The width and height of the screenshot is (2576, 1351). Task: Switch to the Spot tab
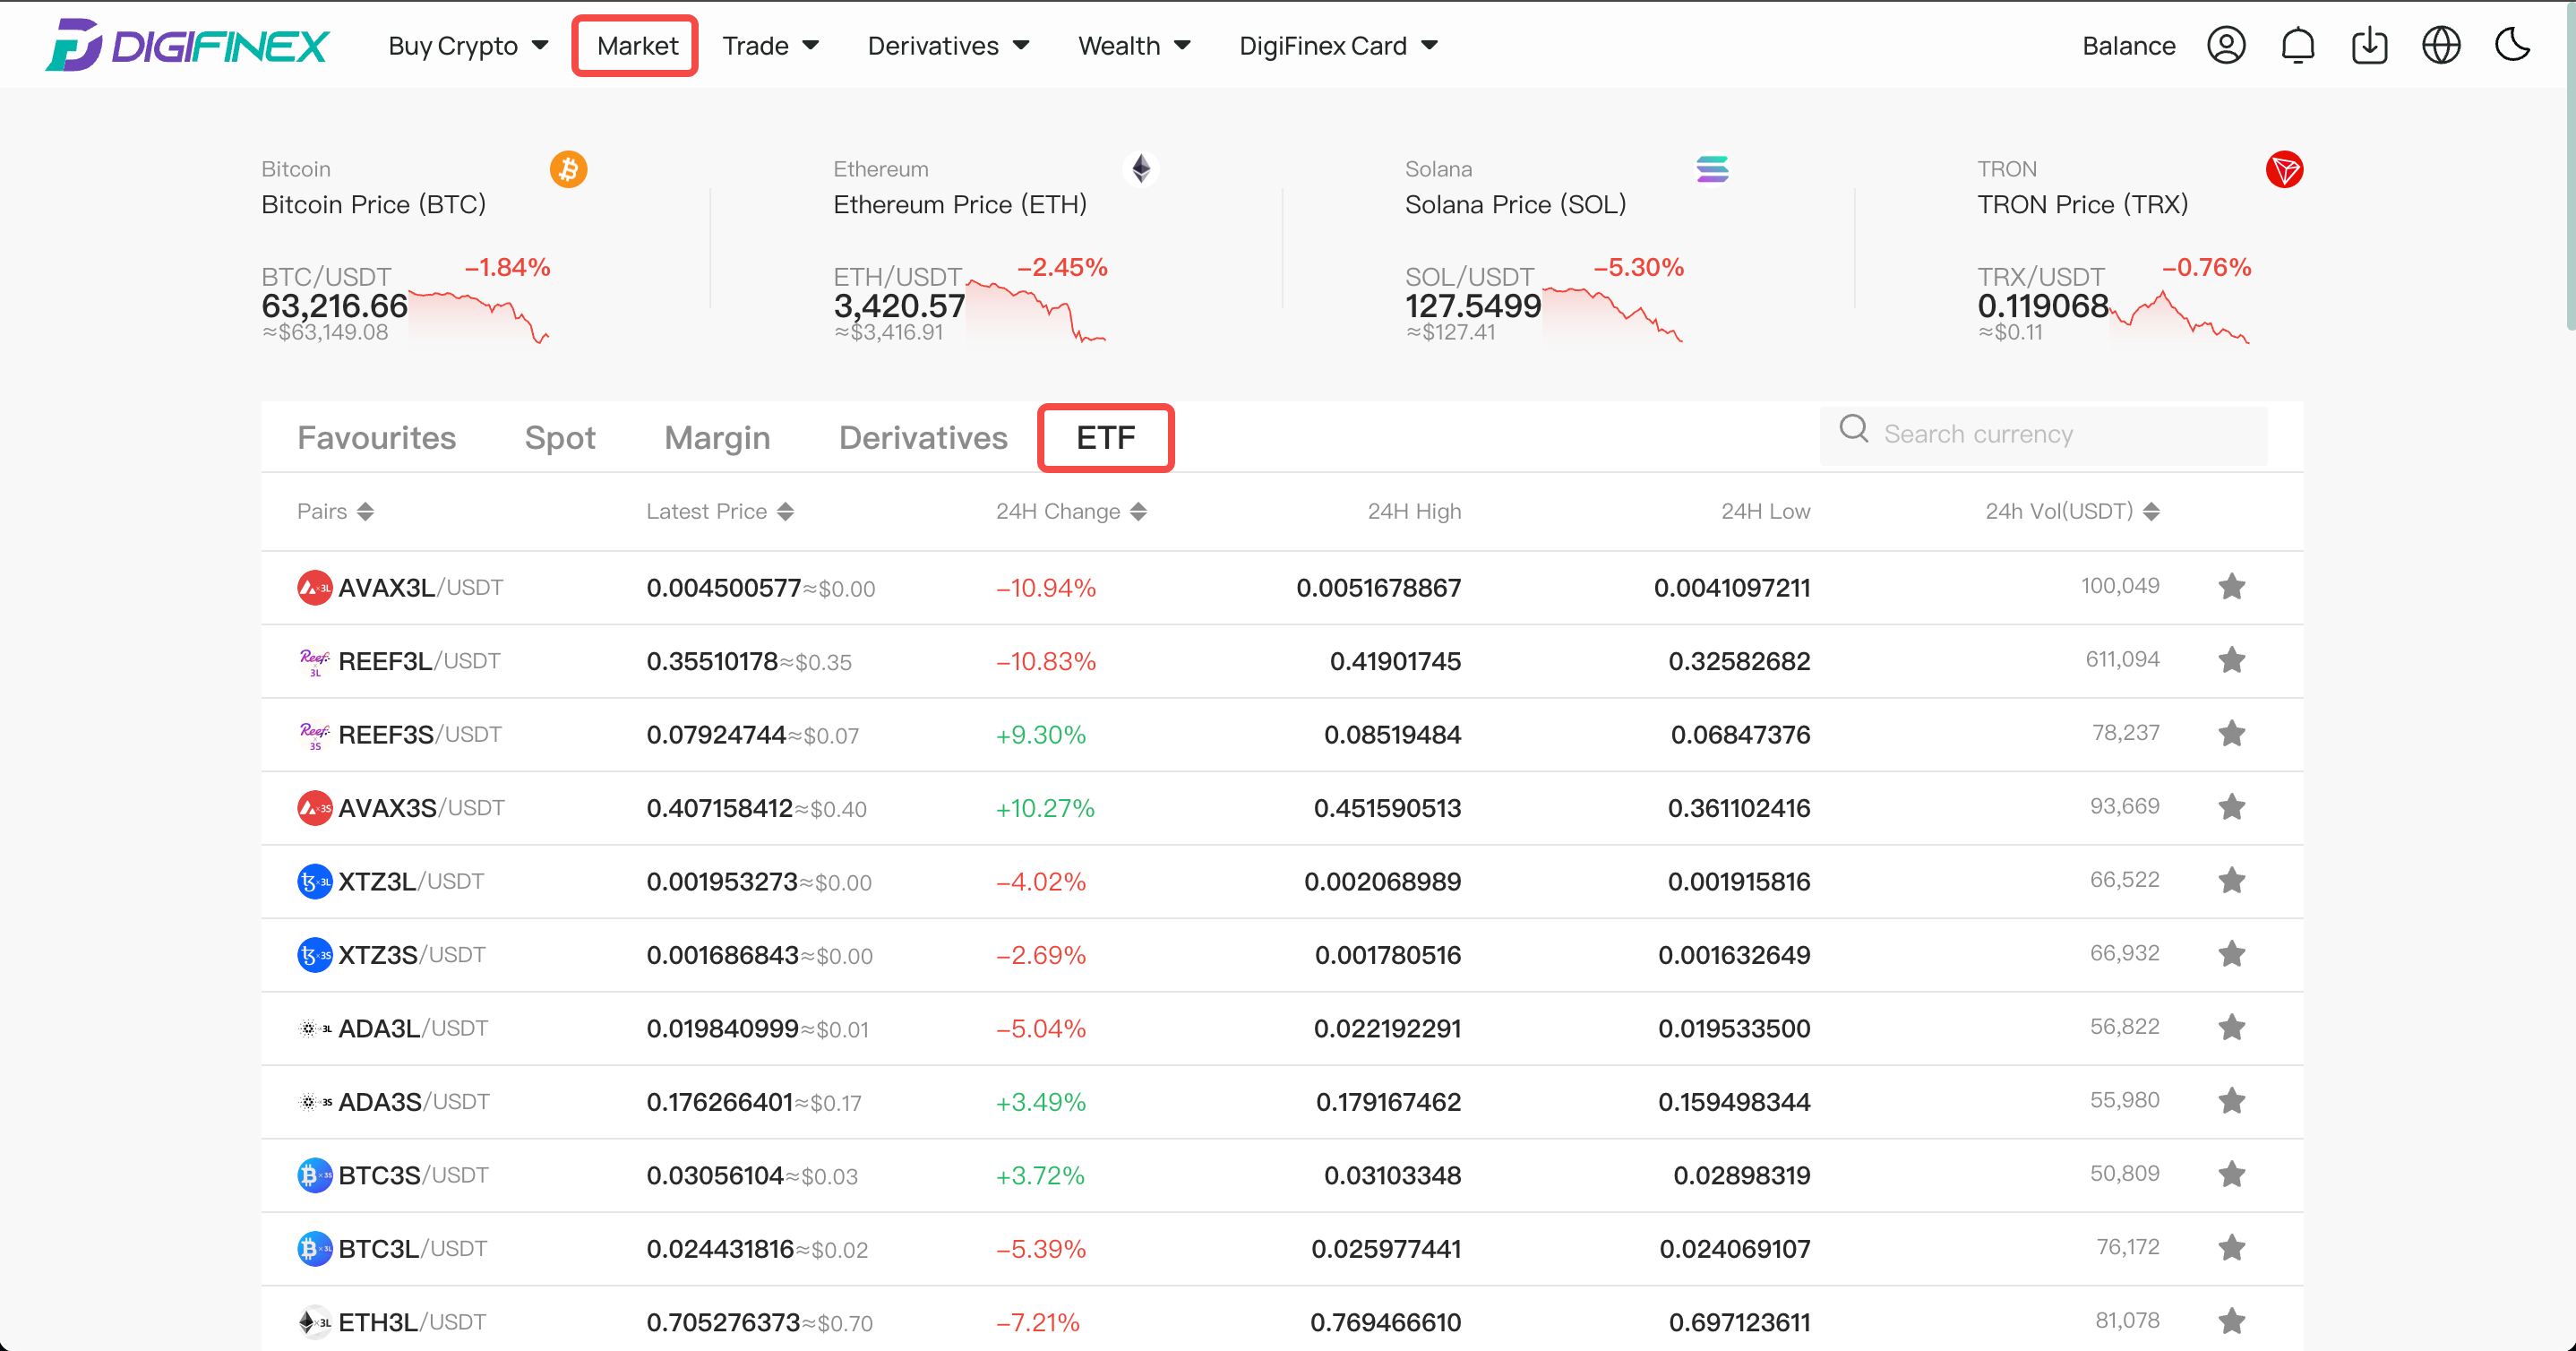coord(560,438)
